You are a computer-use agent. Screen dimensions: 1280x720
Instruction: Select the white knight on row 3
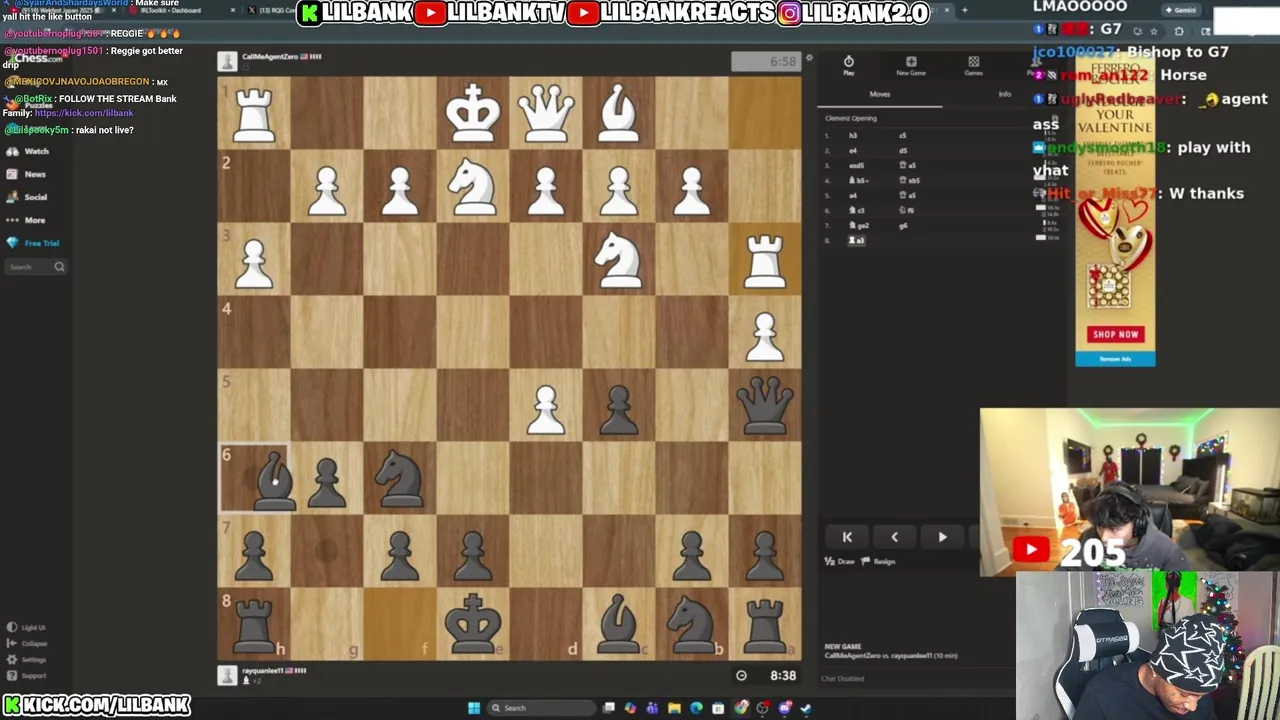tap(619, 259)
